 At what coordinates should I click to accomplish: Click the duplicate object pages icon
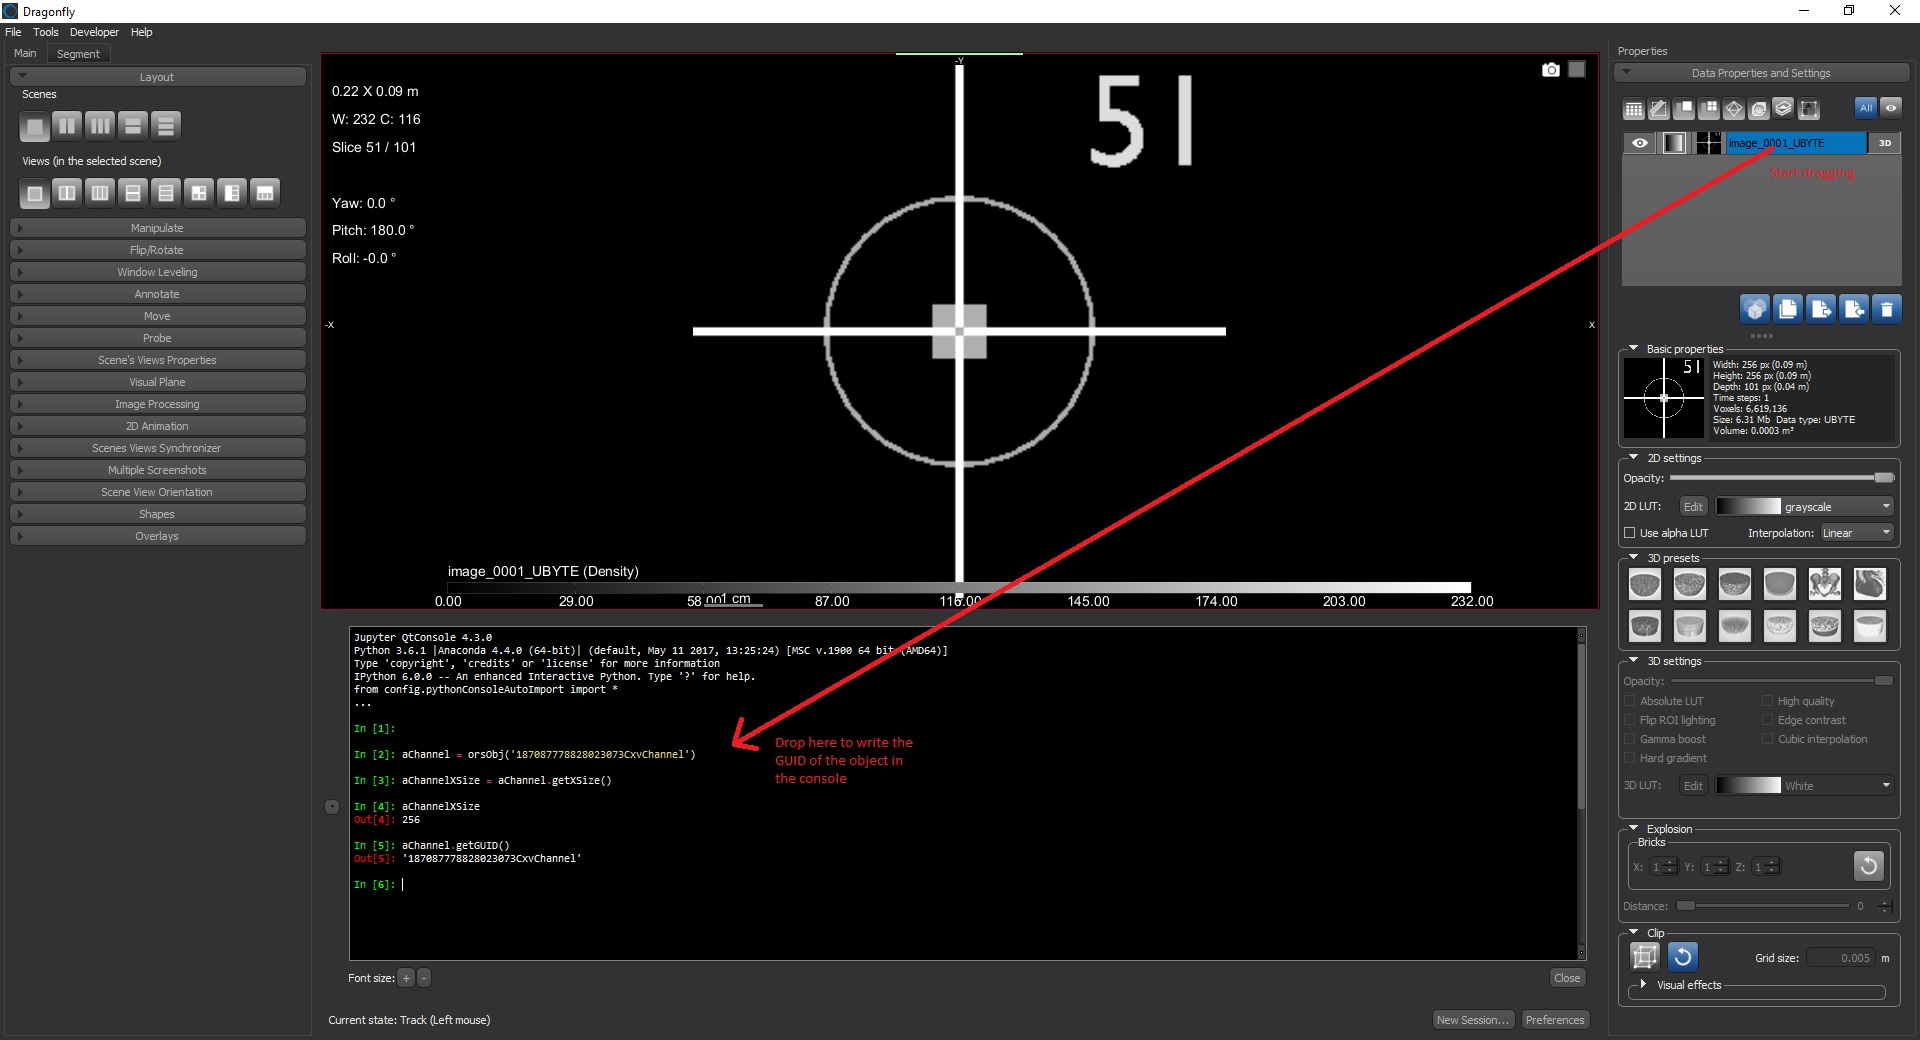click(x=1788, y=310)
